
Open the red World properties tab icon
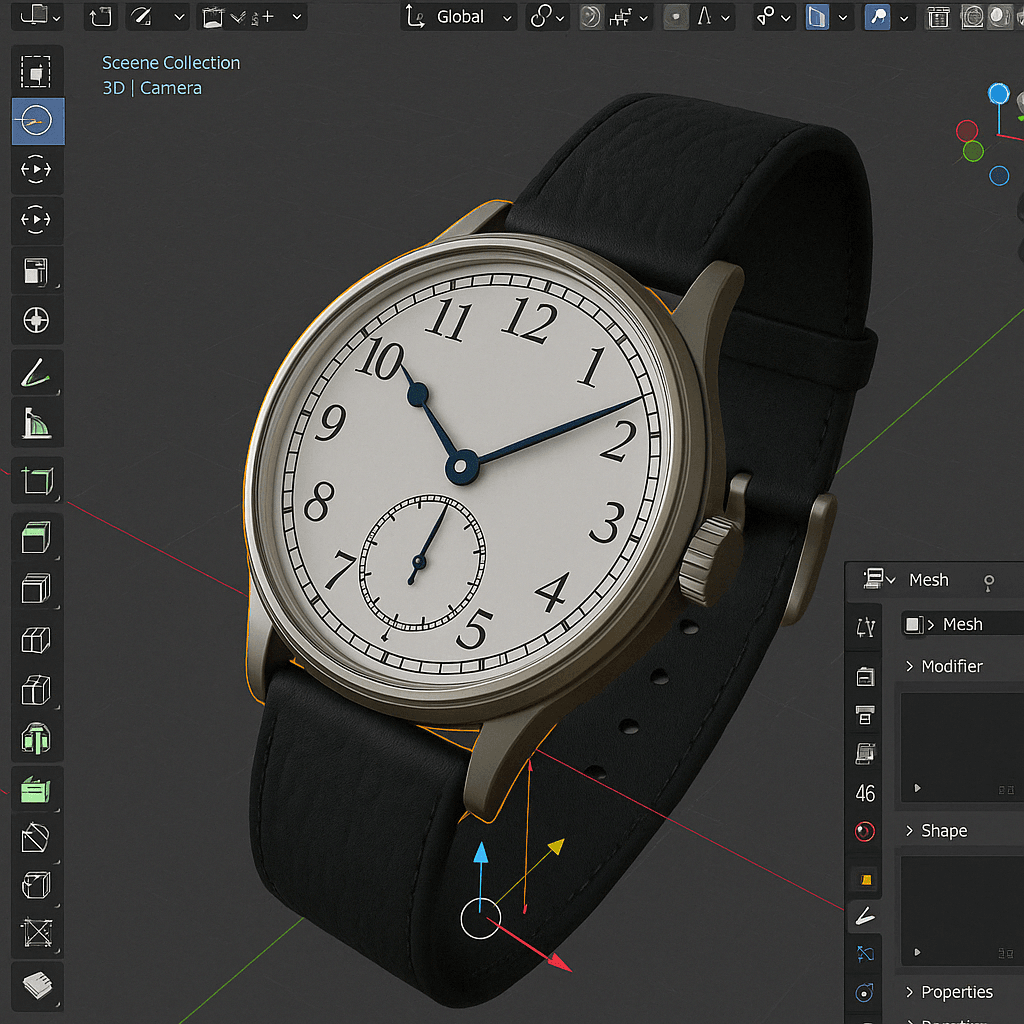click(865, 832)
